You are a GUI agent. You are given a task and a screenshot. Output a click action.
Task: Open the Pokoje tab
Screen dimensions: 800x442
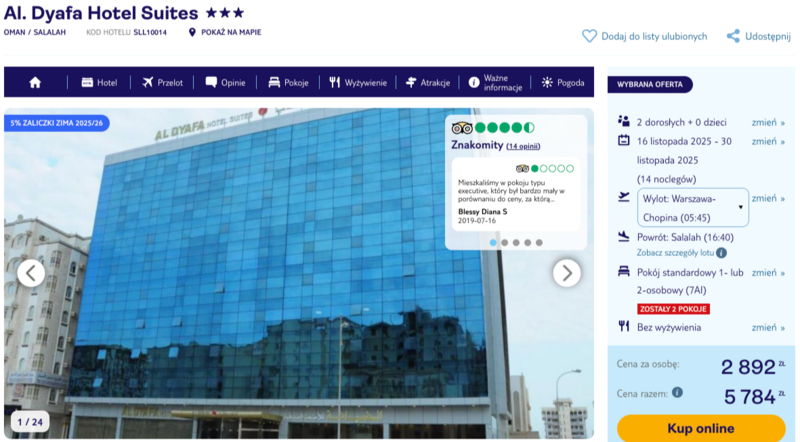pos(288,82)
